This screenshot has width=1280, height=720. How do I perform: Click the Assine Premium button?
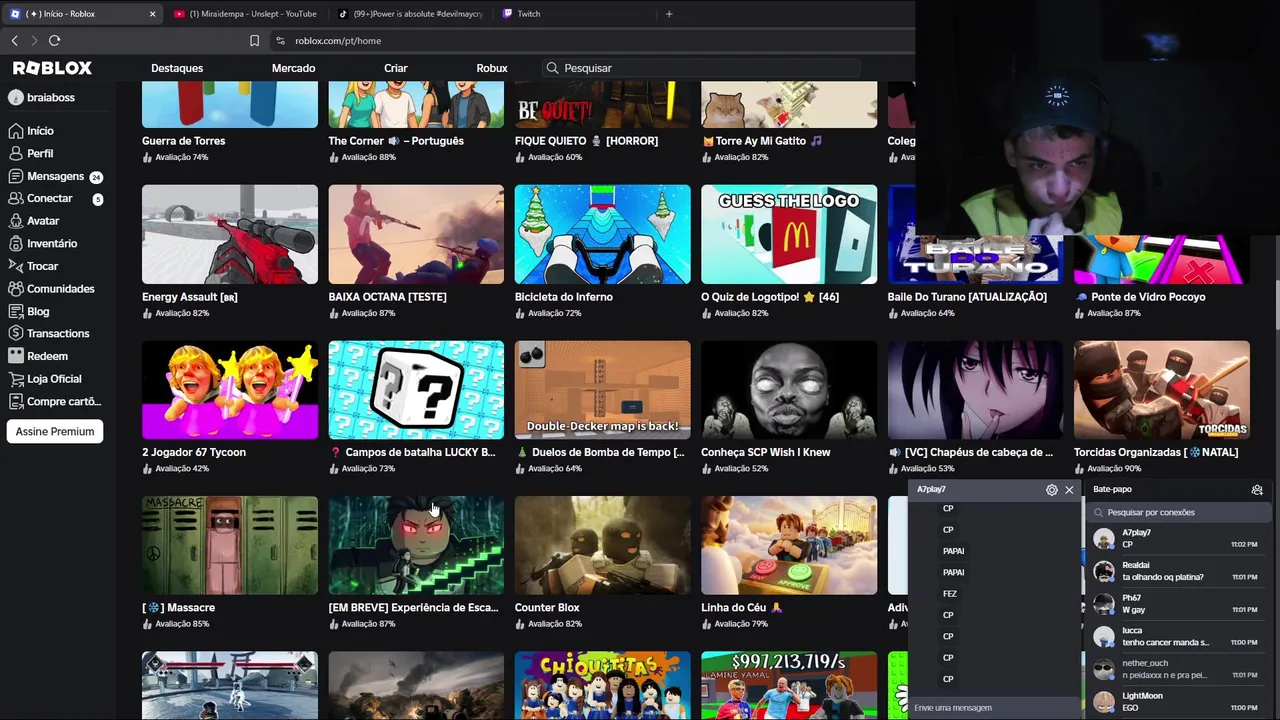tap(55, 432)
